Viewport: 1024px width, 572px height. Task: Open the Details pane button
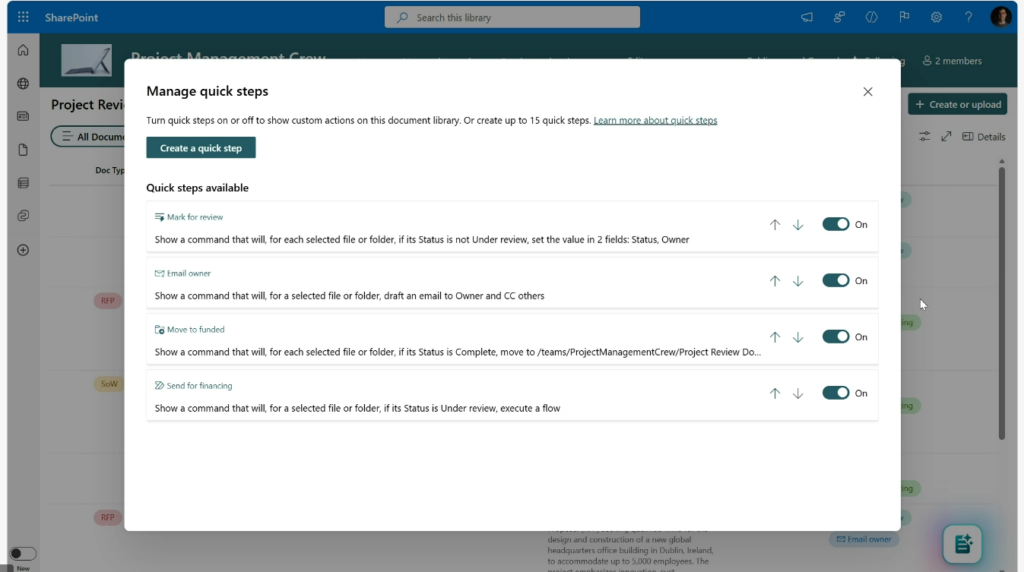(x=984, y=136)
